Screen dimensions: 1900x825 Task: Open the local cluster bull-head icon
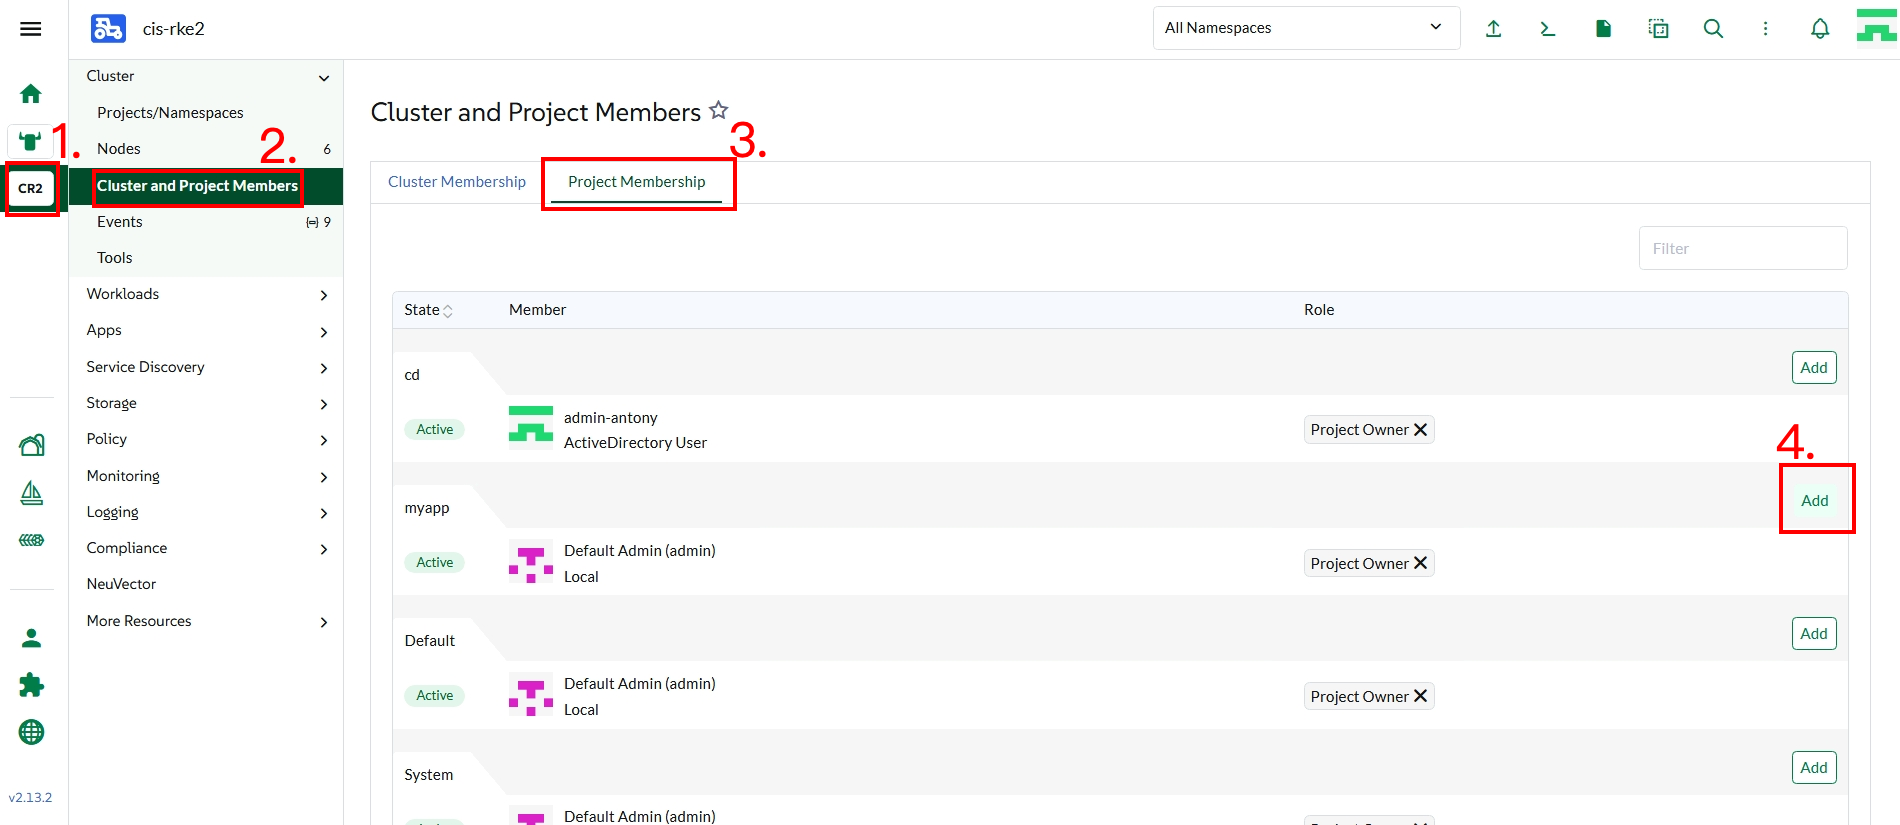tap(31, 141)
